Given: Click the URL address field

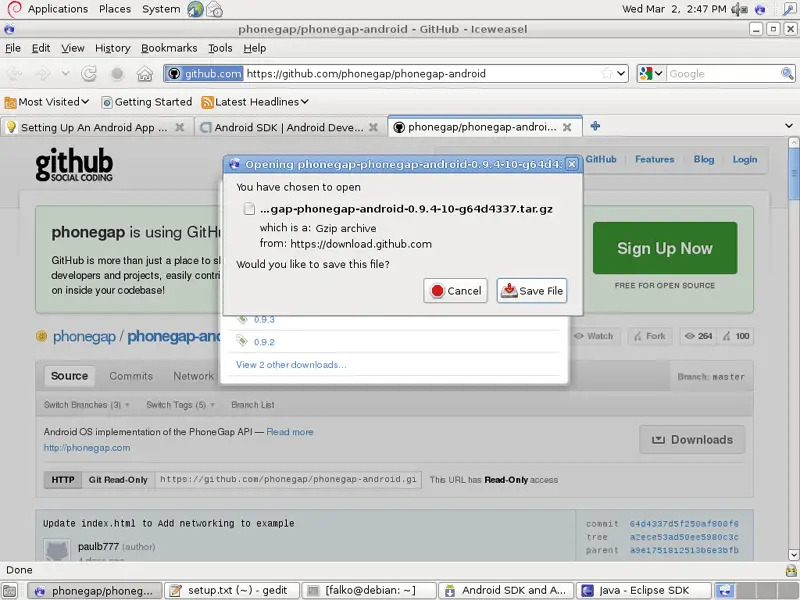Looking at the screenshot, I should (421, 73).
